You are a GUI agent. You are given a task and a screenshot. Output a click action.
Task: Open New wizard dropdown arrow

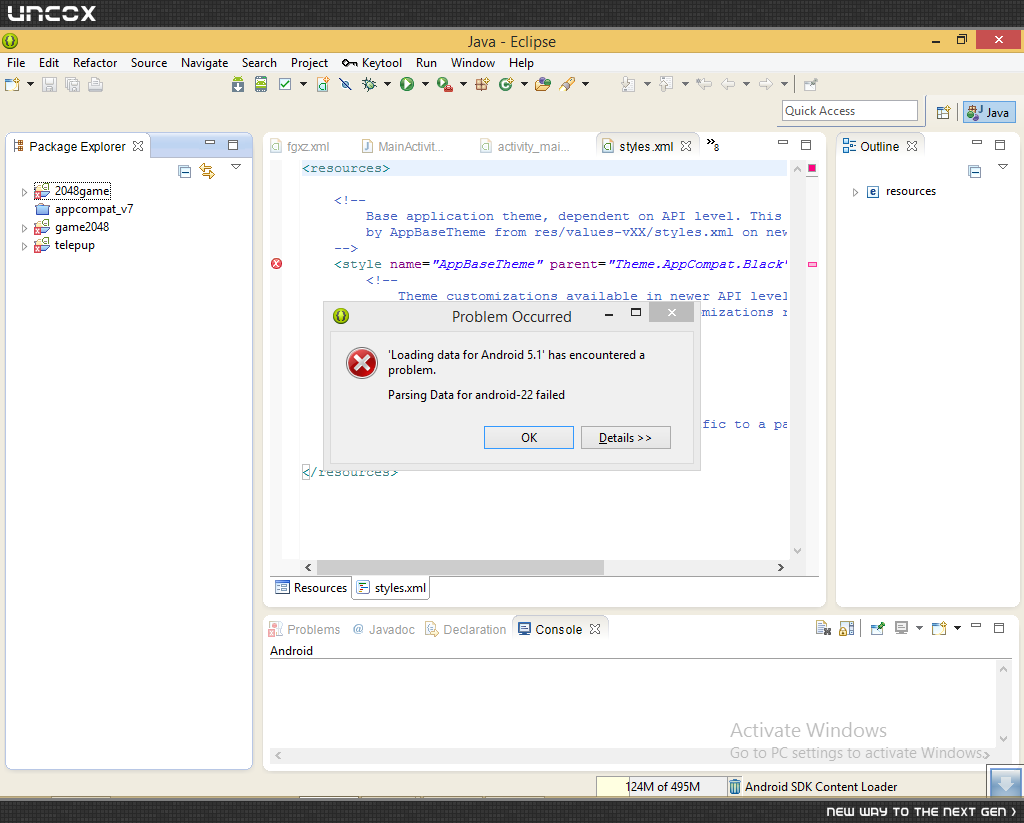(30, 84)
